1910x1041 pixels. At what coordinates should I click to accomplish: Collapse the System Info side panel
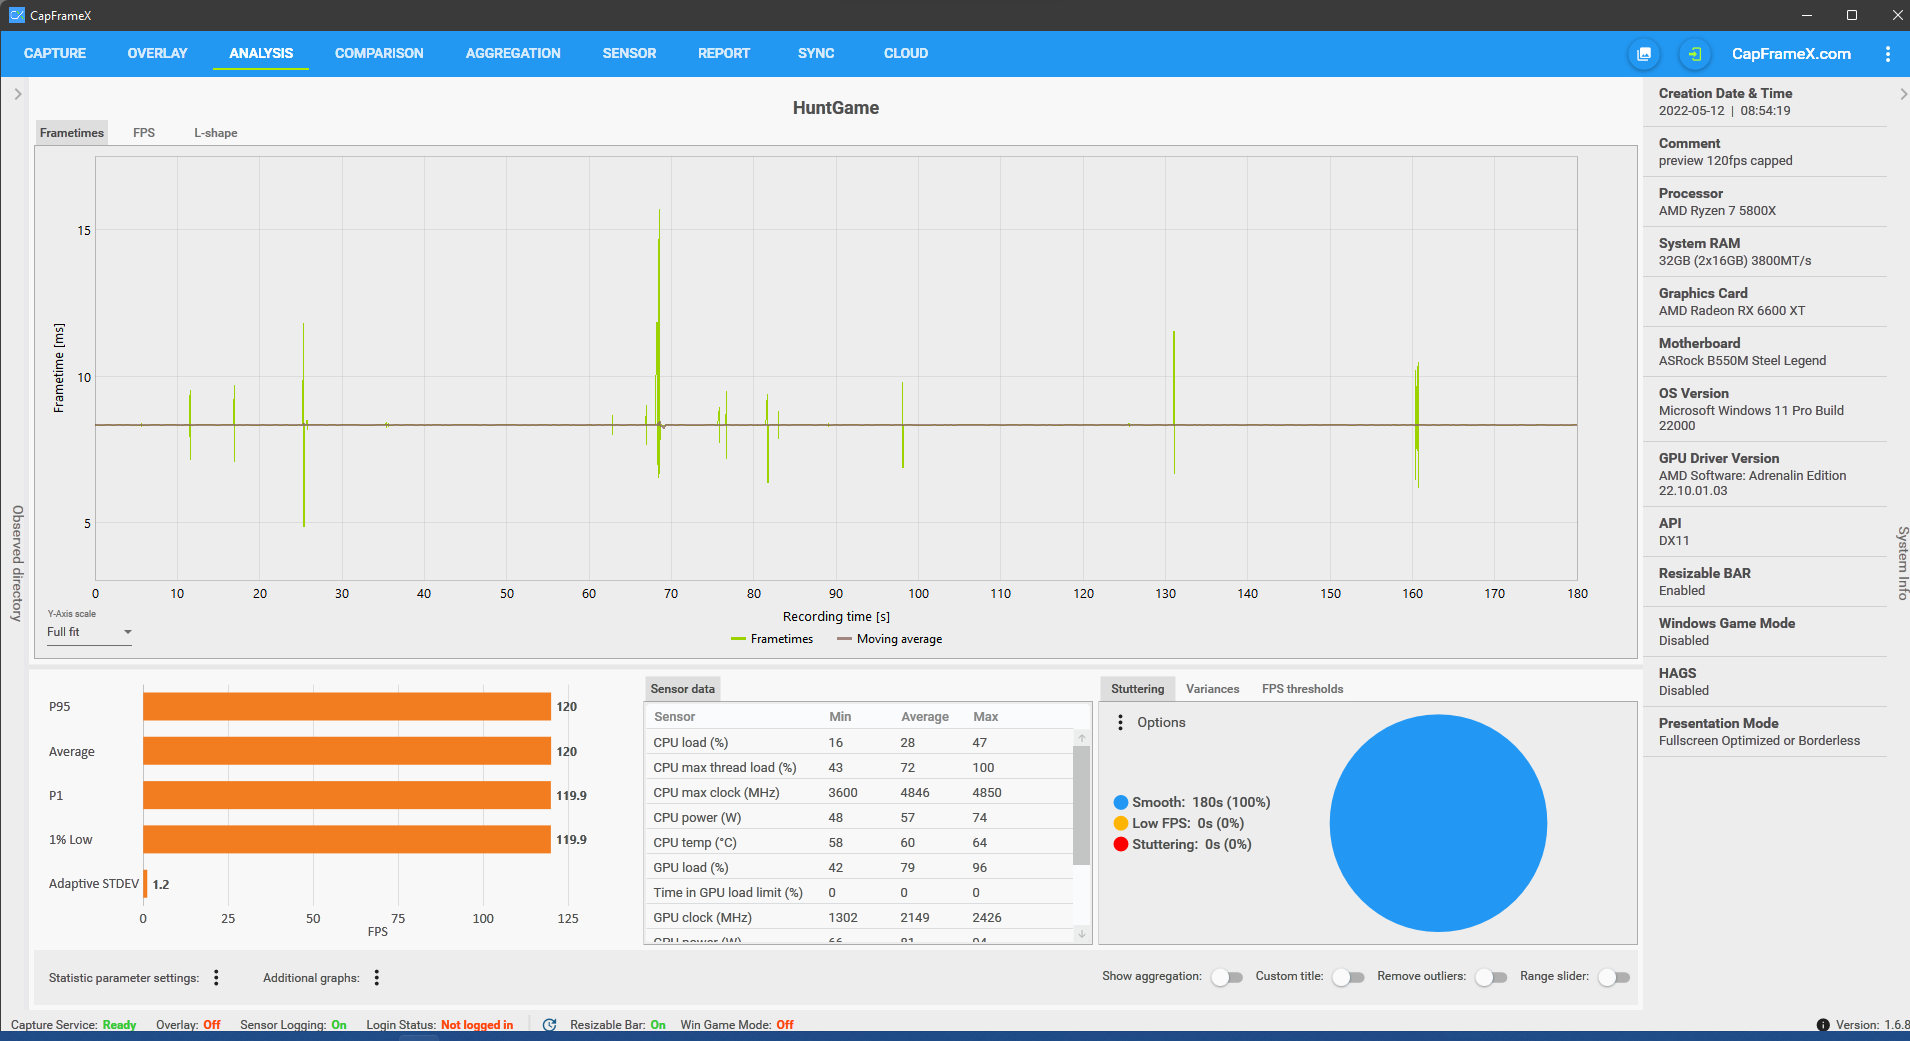[1902, 94]
